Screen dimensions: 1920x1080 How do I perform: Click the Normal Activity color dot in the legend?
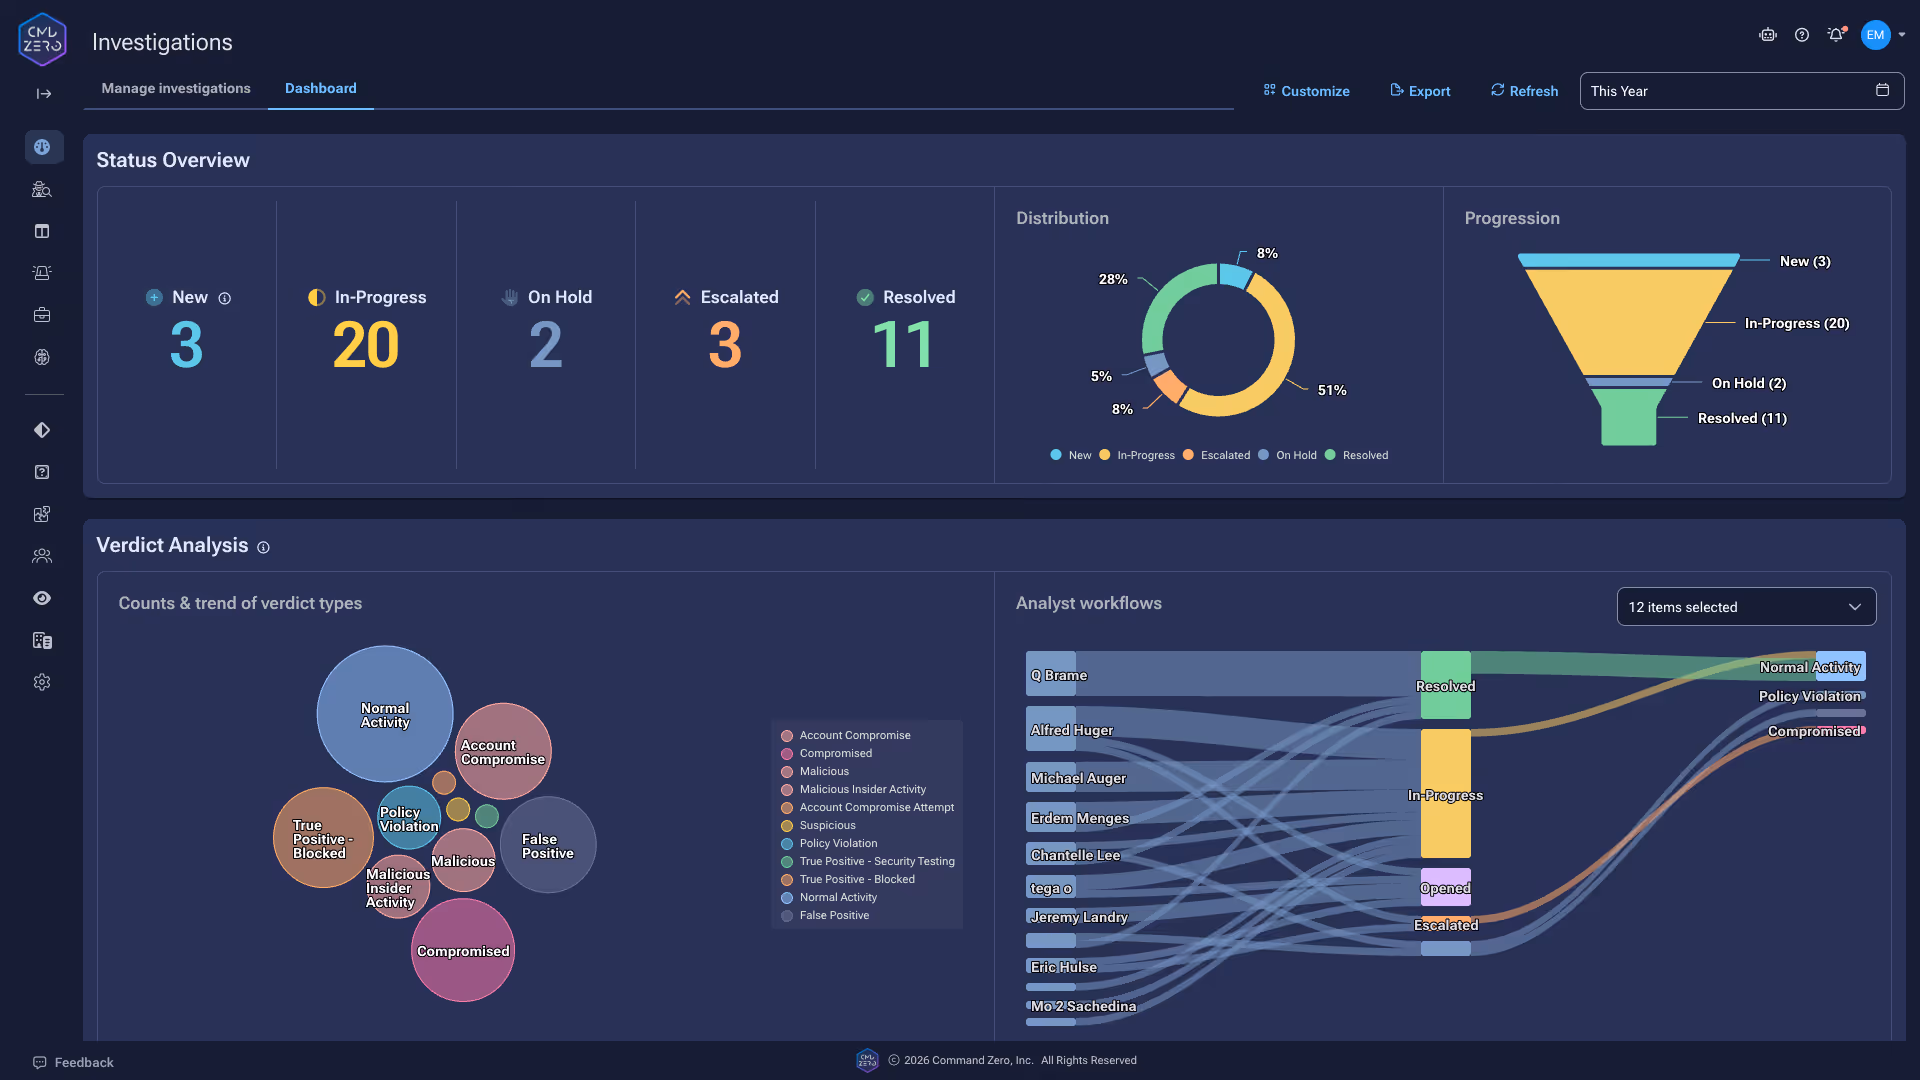point(786,897)
